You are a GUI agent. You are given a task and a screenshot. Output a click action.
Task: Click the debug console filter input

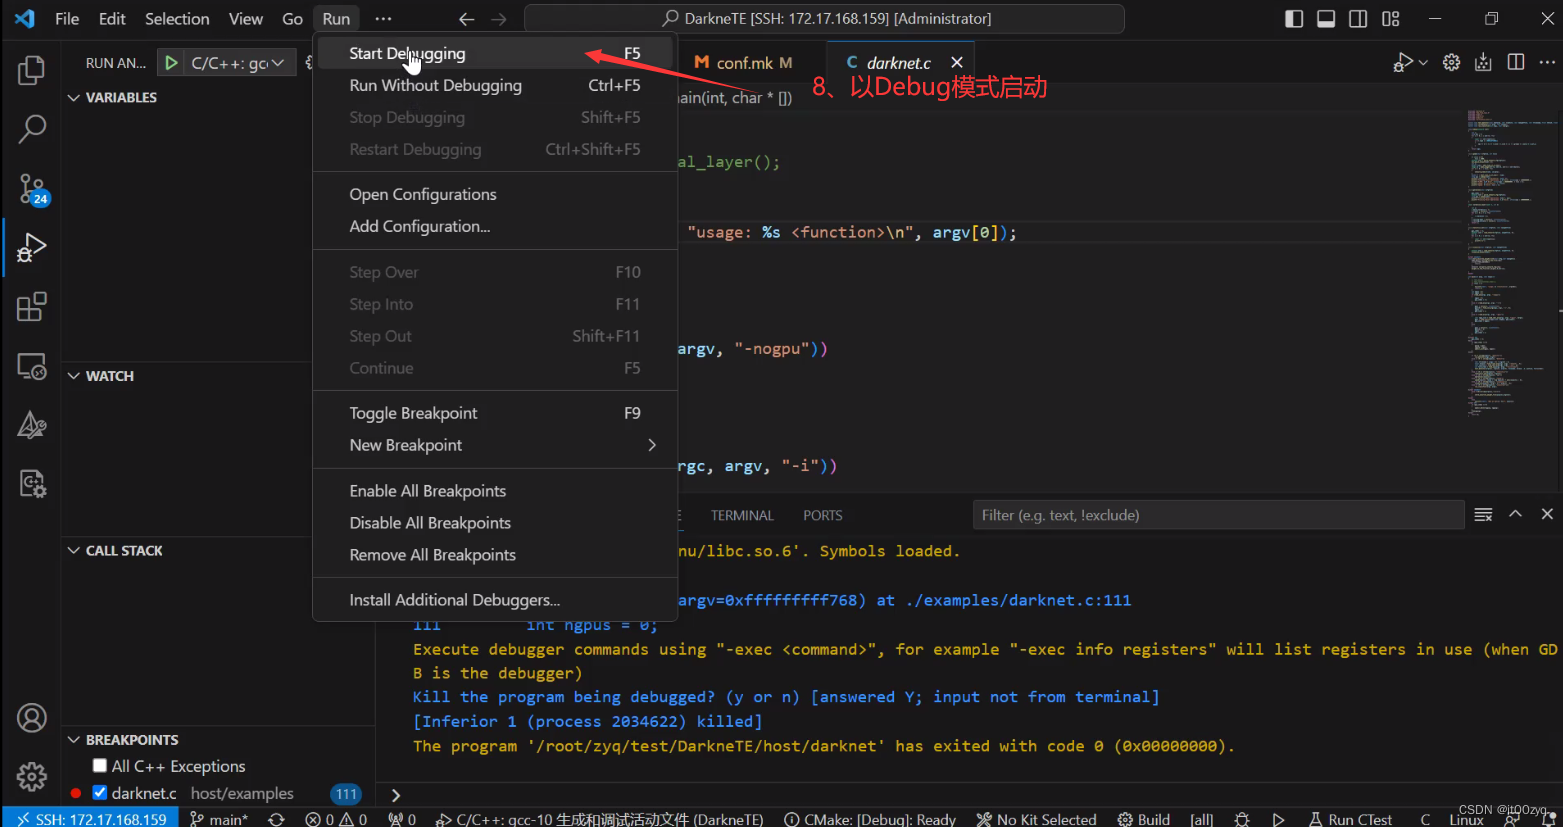[x=1218, y=515]
